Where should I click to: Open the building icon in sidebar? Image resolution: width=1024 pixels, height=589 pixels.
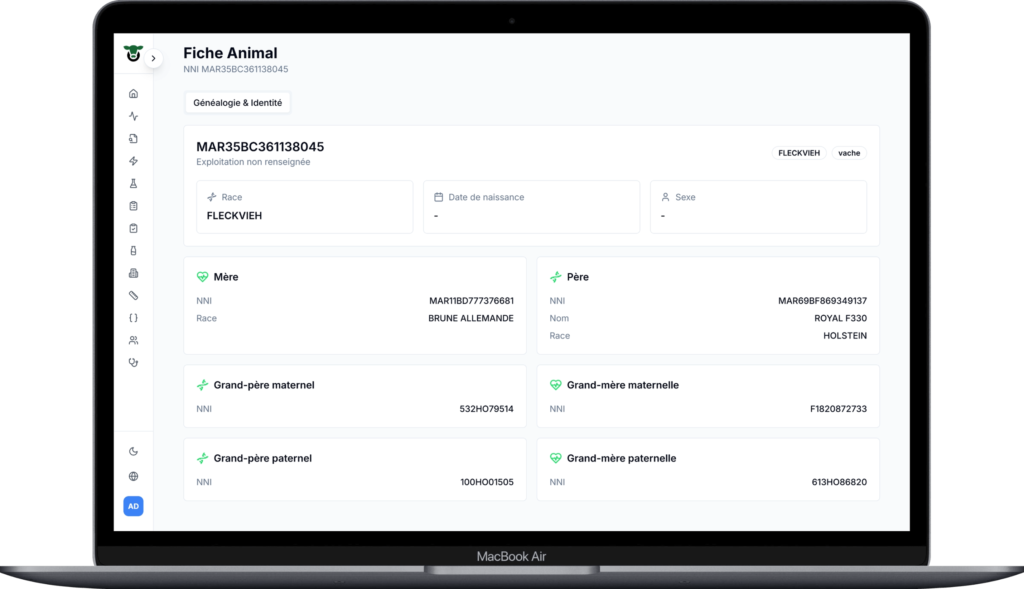coord(133,273)
